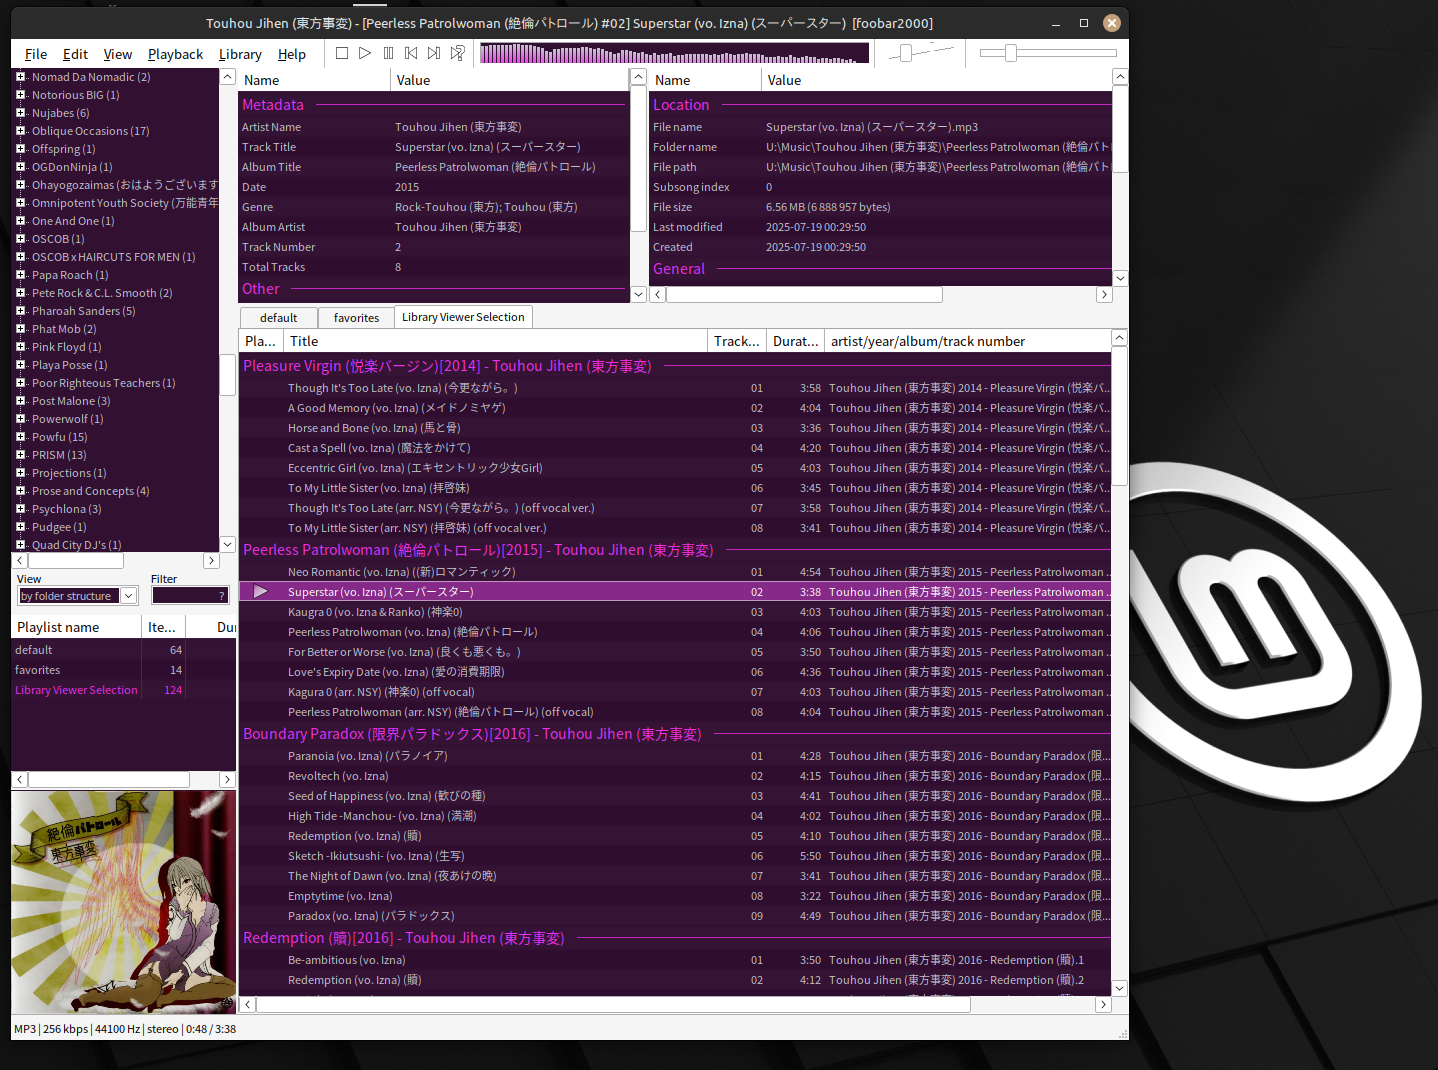Click the Track... column header
Screen dimensions: 1438x1070
point(737,341)
